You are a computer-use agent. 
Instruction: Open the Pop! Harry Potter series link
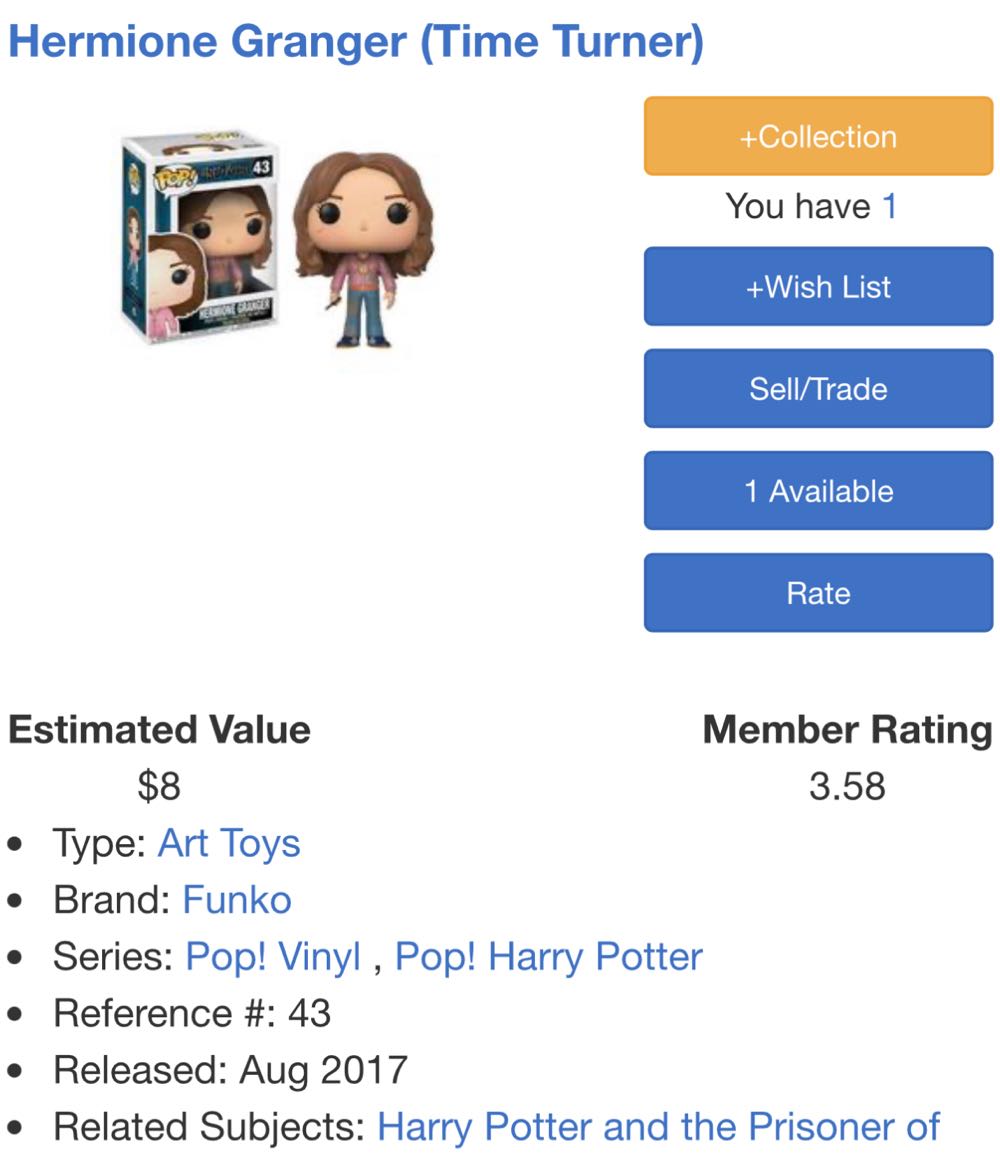pos(547,955)
